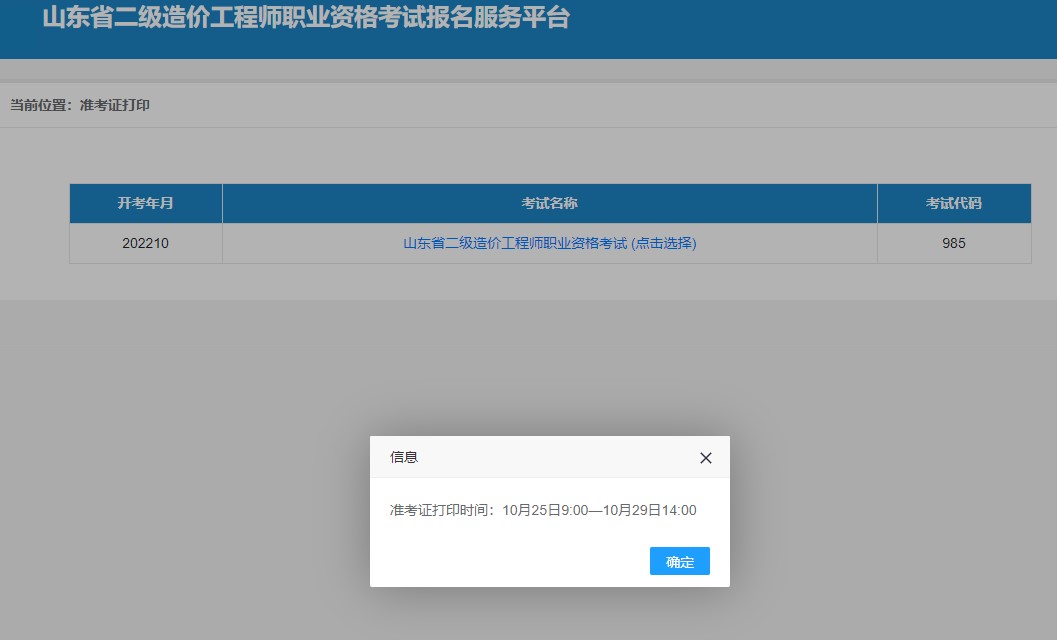Click the empty dialog footer left of 确定
Image resolution: width=1057 pixels, height=640 pixels.
pos(500,561)
